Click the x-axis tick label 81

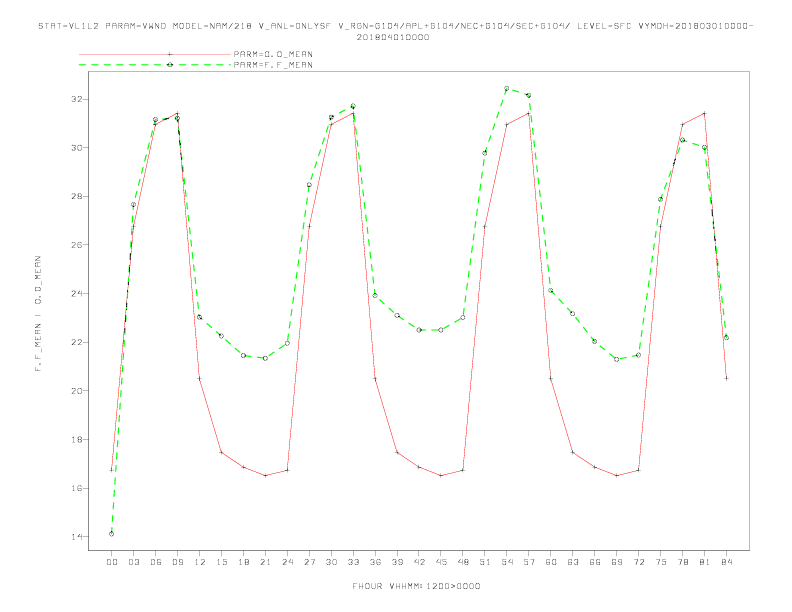click(x=705, y=562)
